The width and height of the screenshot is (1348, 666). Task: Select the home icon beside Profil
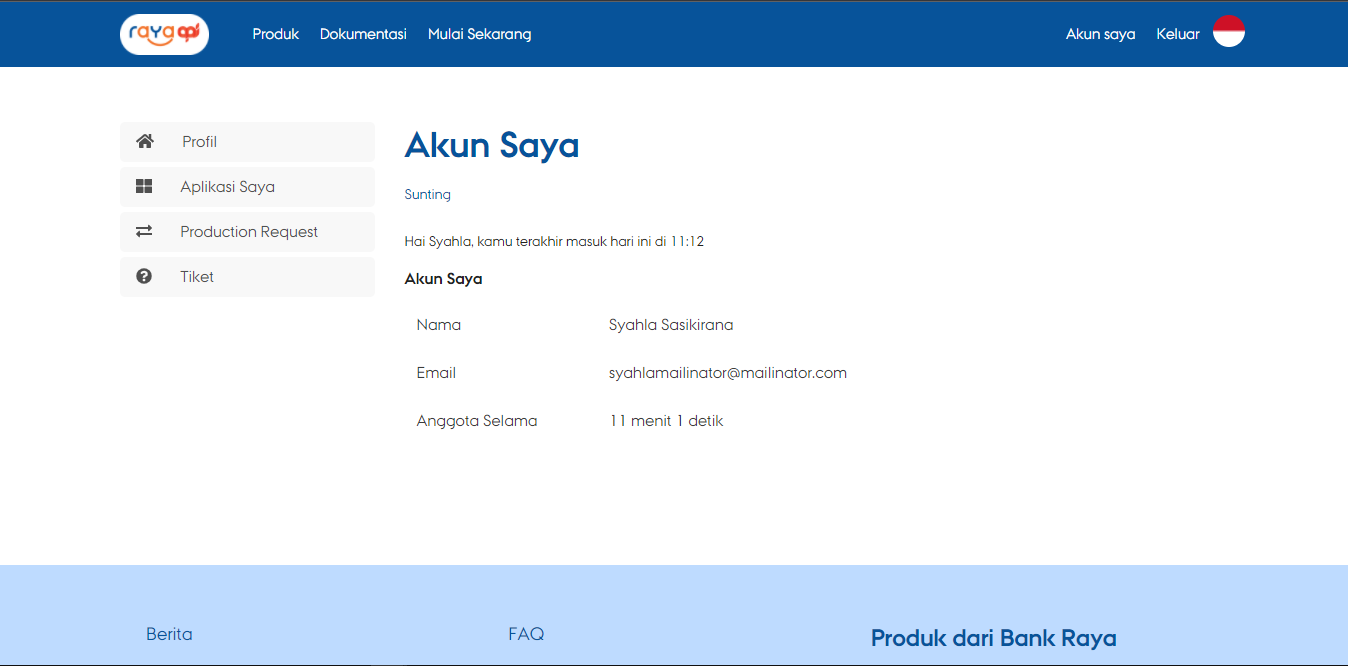point(144,141)
